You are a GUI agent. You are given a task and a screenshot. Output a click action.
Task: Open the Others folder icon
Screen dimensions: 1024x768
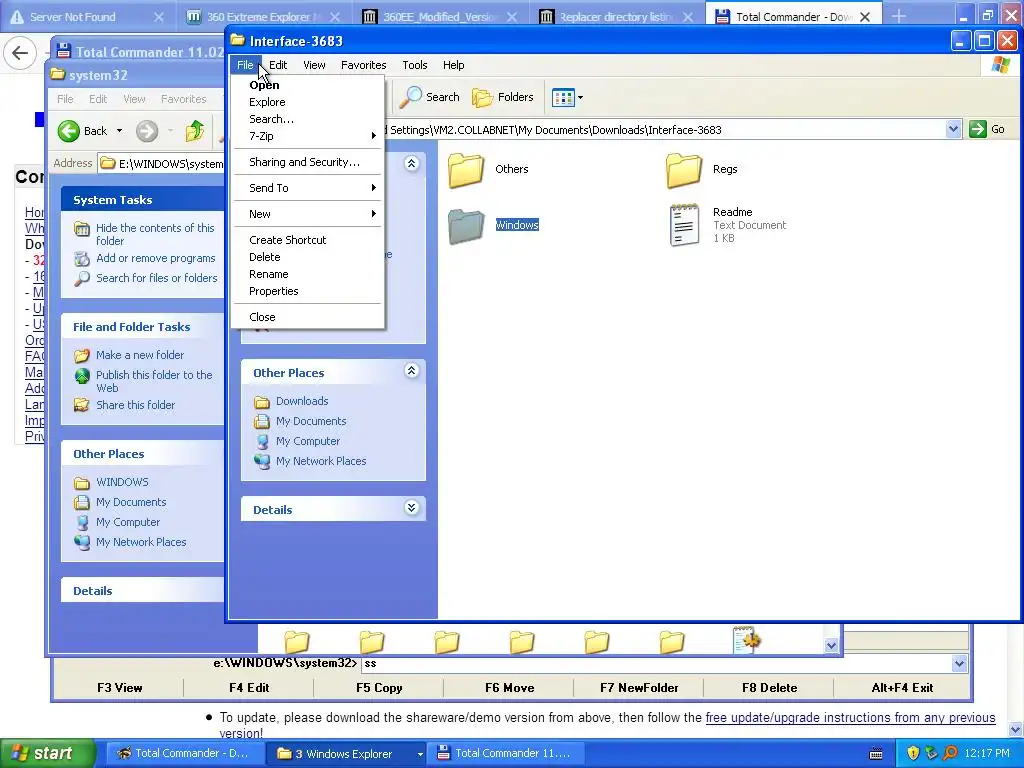coord(466,170)
